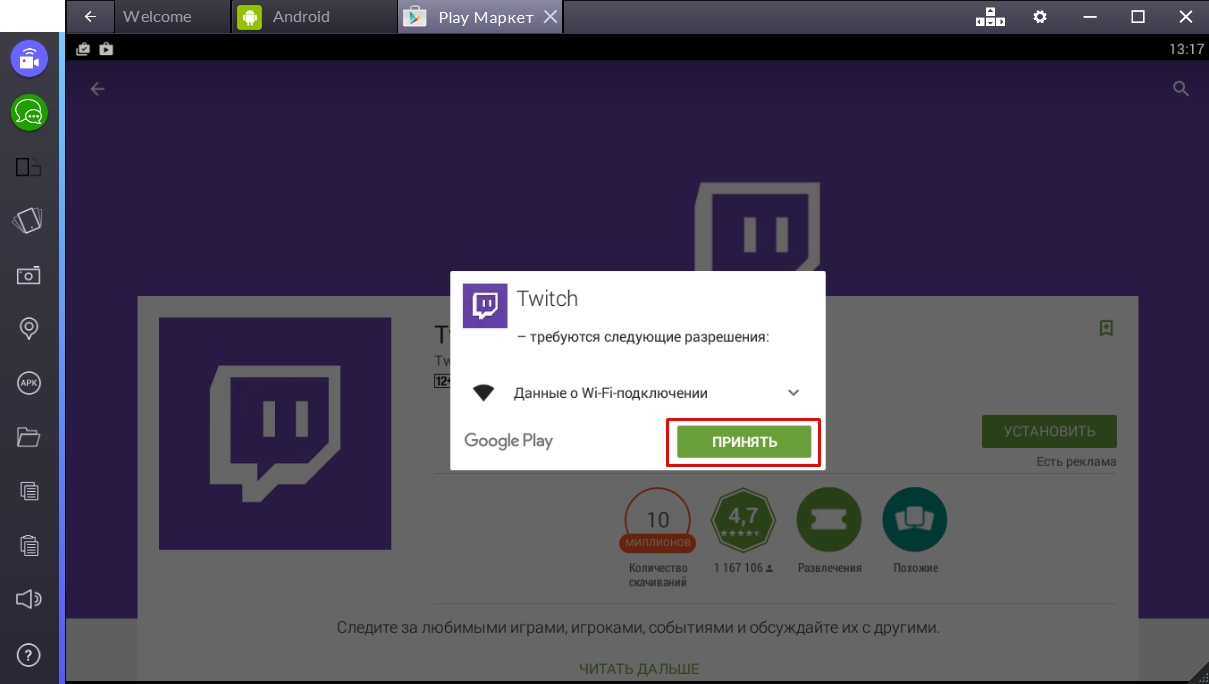Open the folder icon in sidebar
The width and height of the screenshot is (1209, 684).
pos(29,436)
